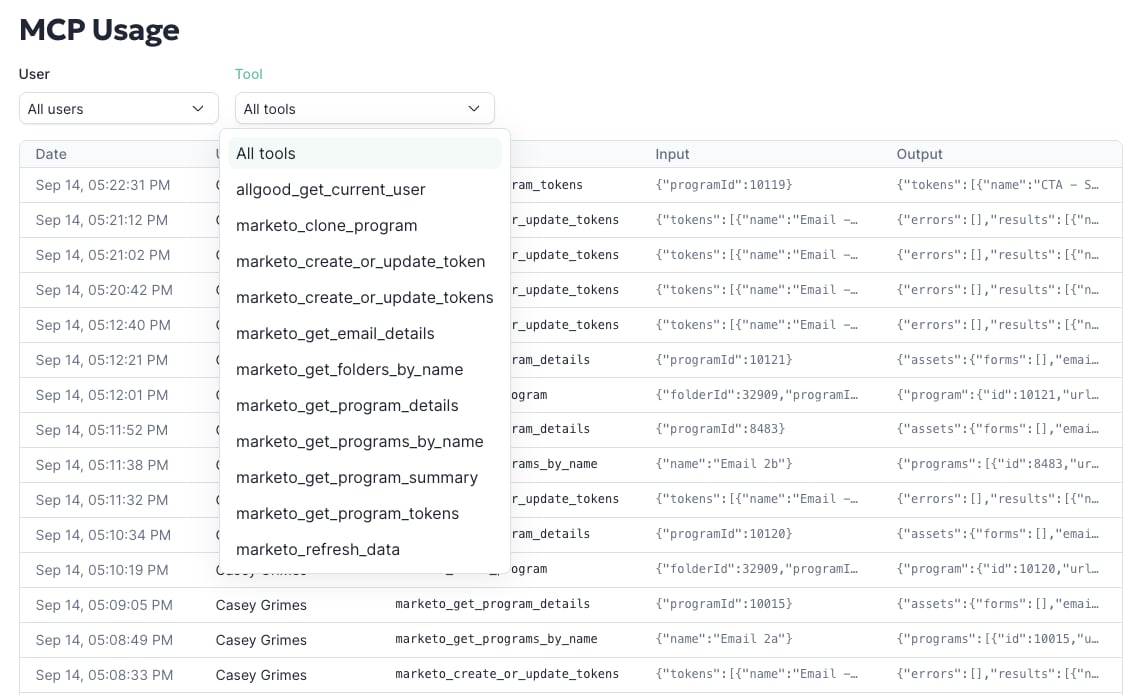Click folderId input in 05:12:01 PM row
Image resolution: width=1148 pixels, height=695 pixels.
point(757,395)
